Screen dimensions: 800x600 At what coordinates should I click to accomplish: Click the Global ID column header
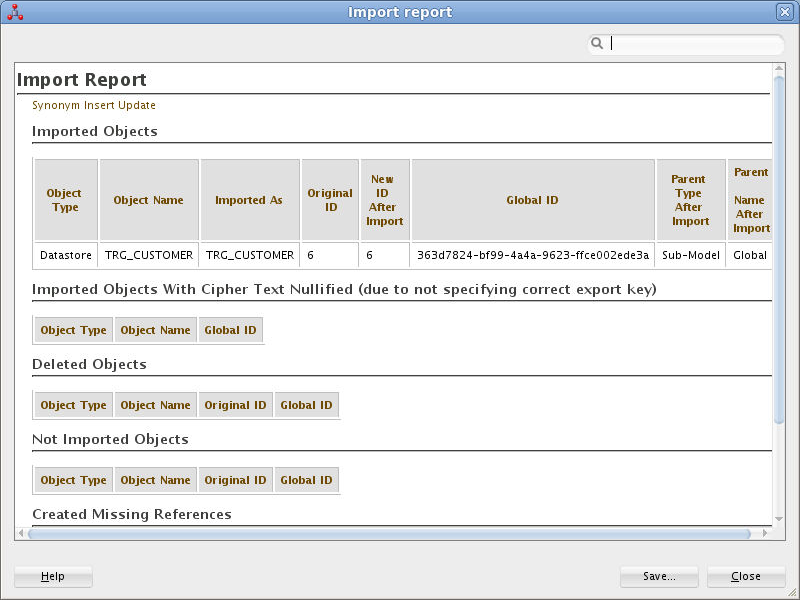532,198
